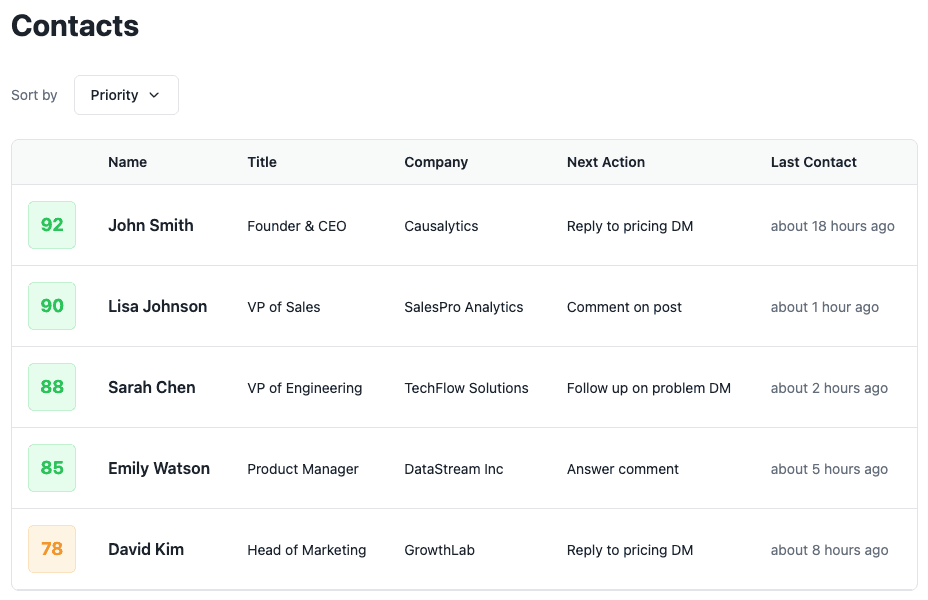The width and height of the screenshot is (928, 600).
Task: Click the Name column header
Action: [x=128, y=162]
